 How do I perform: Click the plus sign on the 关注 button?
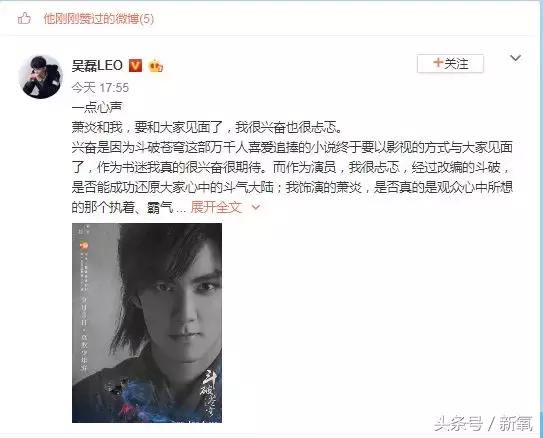pos(438,63)
